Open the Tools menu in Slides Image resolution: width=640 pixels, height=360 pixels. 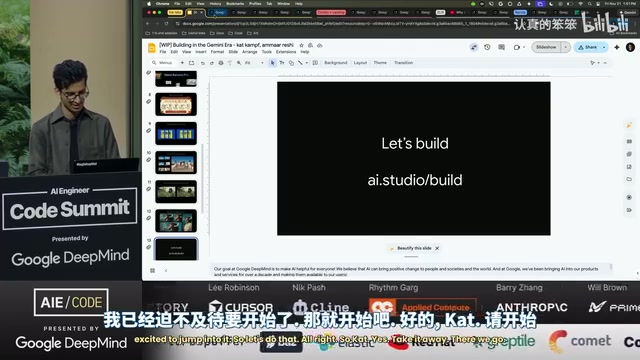click(267, 52)
